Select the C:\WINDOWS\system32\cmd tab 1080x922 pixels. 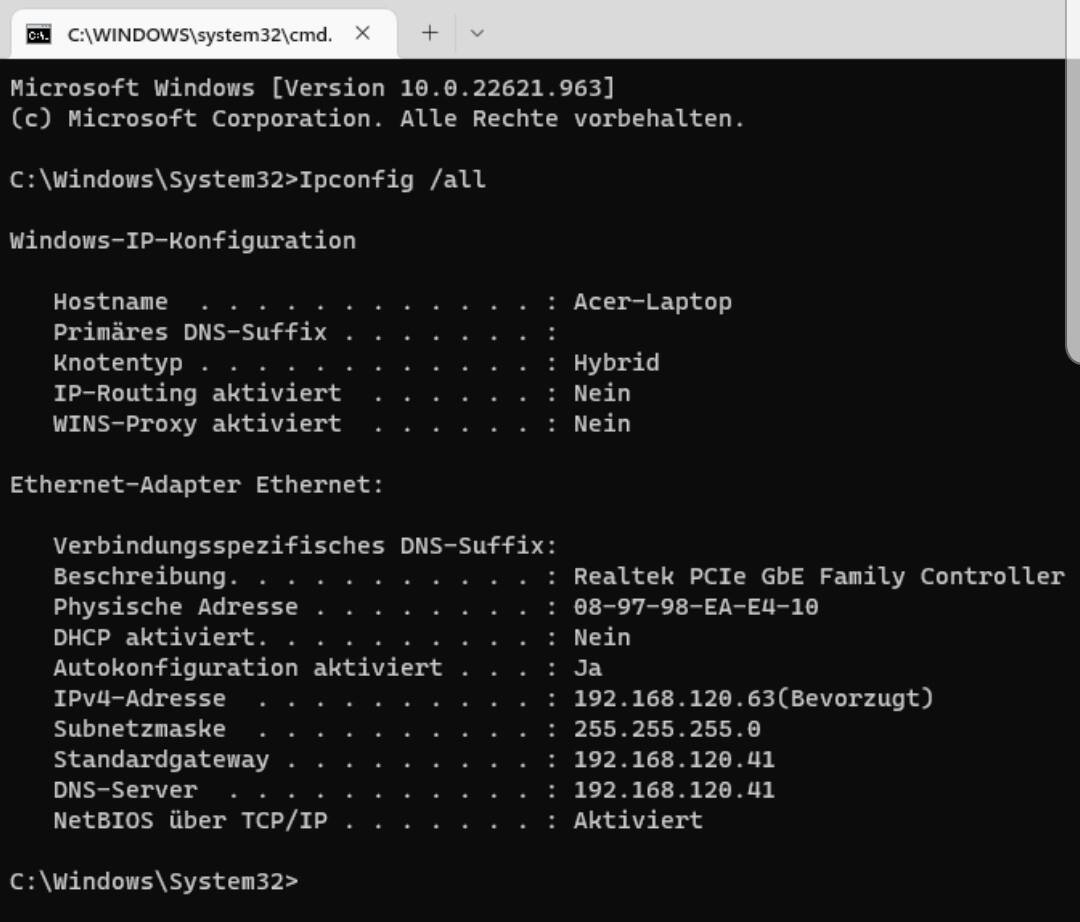tap(199, 34)
